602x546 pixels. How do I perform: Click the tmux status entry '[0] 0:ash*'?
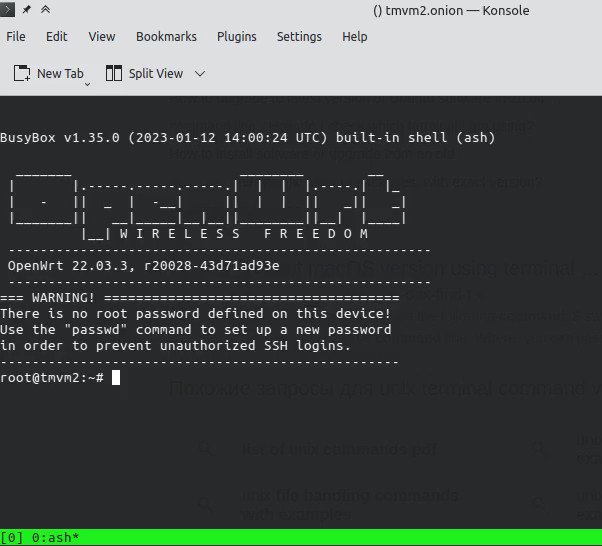pos(40,538)
